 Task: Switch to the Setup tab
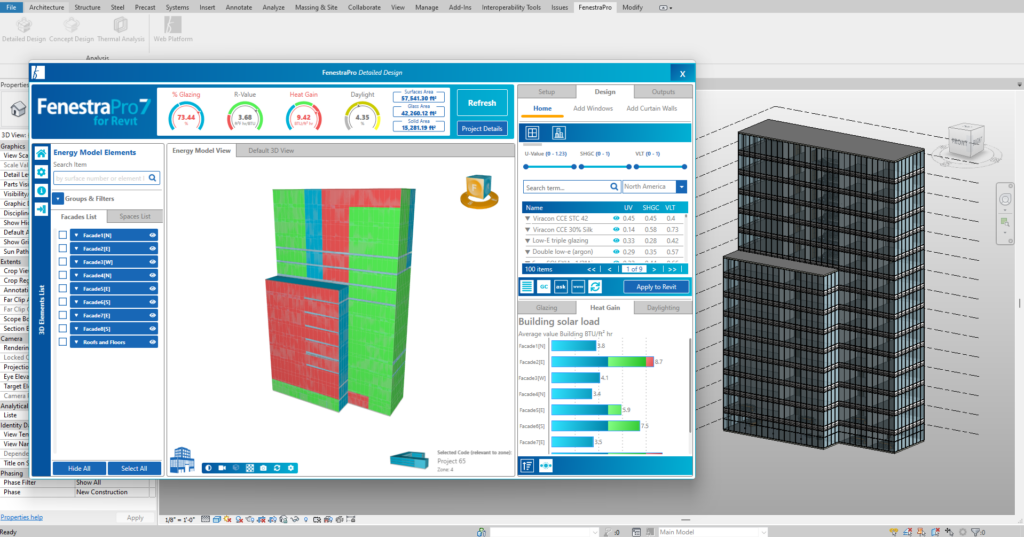pos(547,91)
